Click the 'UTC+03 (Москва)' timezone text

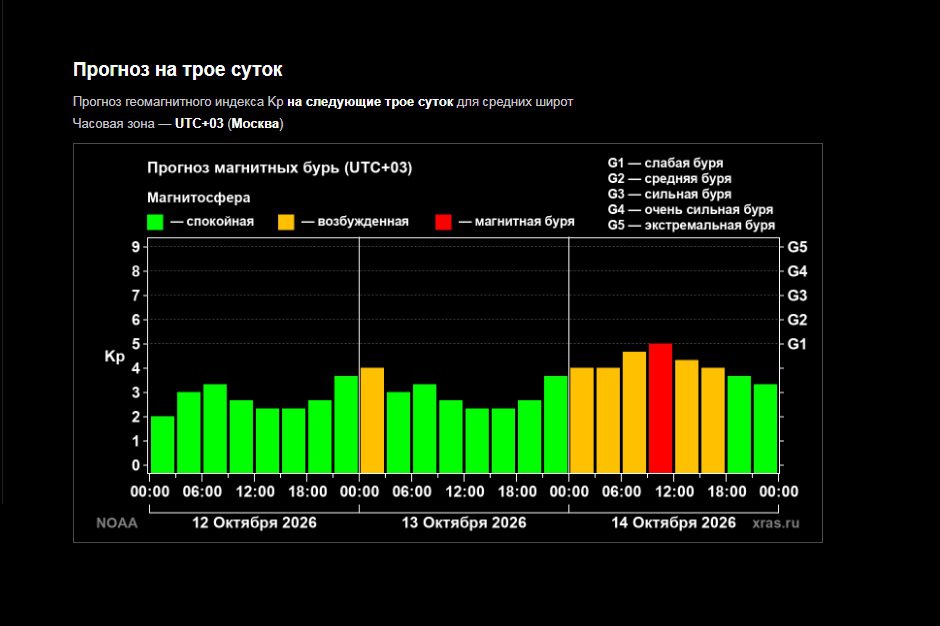(229, 124)
